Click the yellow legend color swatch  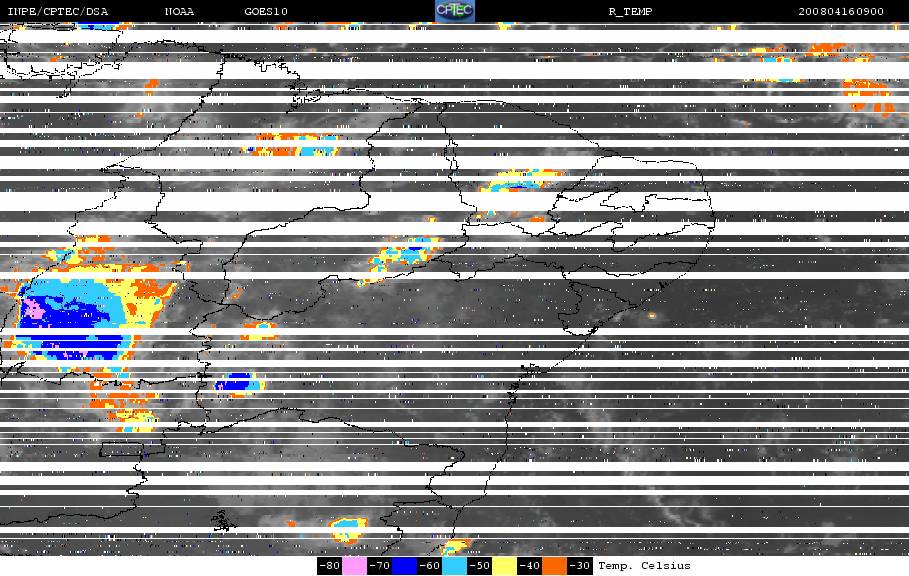504,566
